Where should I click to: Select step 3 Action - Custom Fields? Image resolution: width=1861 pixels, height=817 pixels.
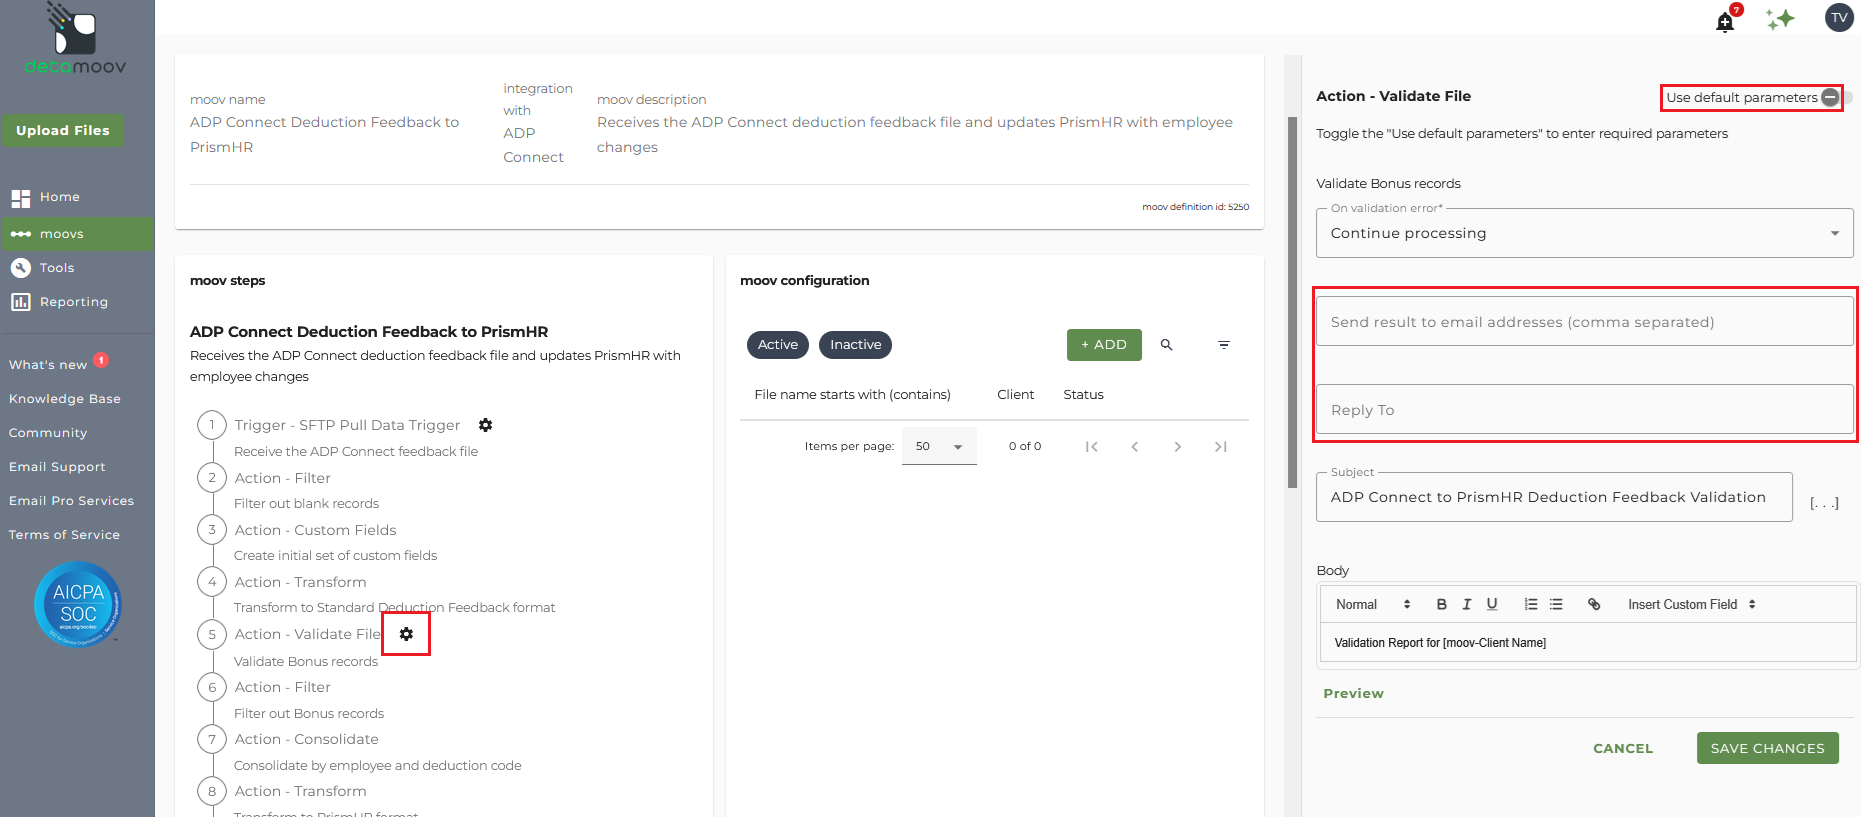(315, 530)
